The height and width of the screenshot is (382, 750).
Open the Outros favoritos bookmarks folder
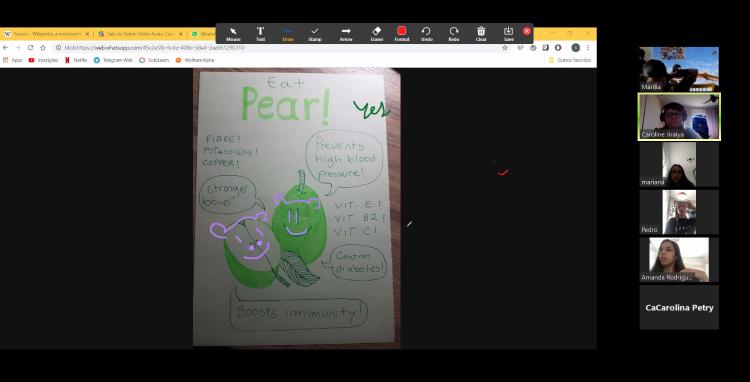570,60
